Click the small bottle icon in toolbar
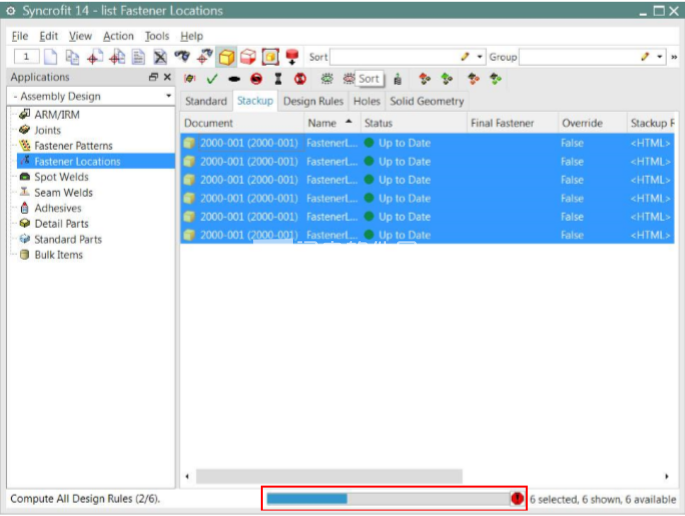Viewport: 685px width, 516px height. (398, 79)
